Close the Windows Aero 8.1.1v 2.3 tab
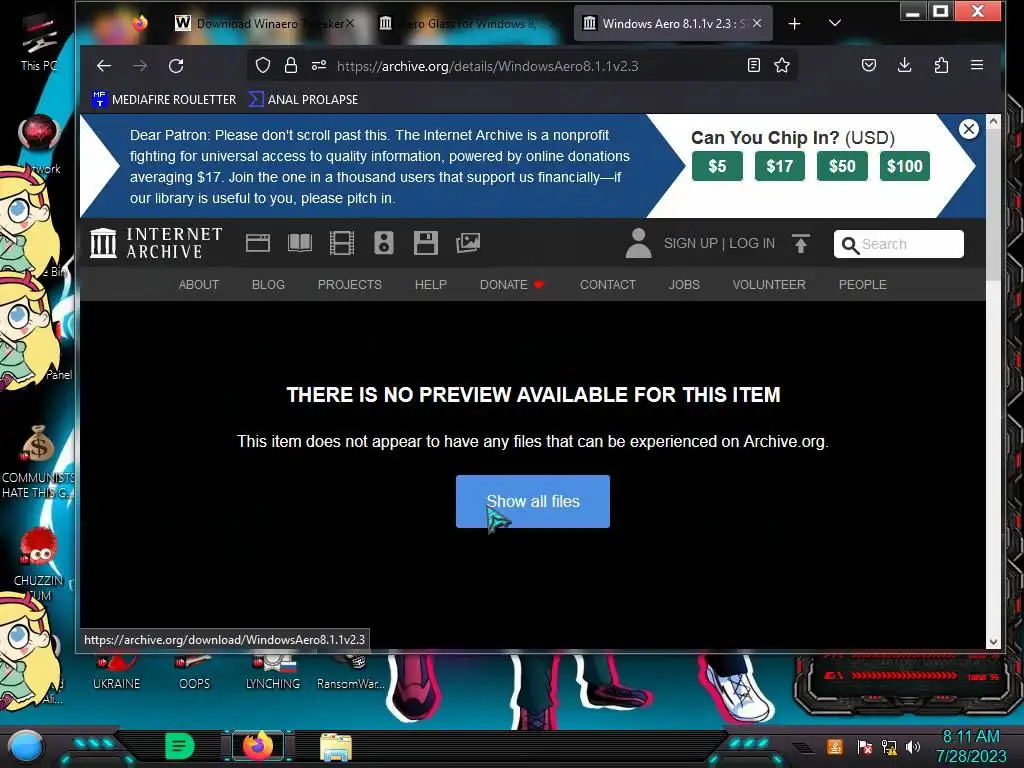The width and height of the screenshot is (1024, 768). pos(757,24)
